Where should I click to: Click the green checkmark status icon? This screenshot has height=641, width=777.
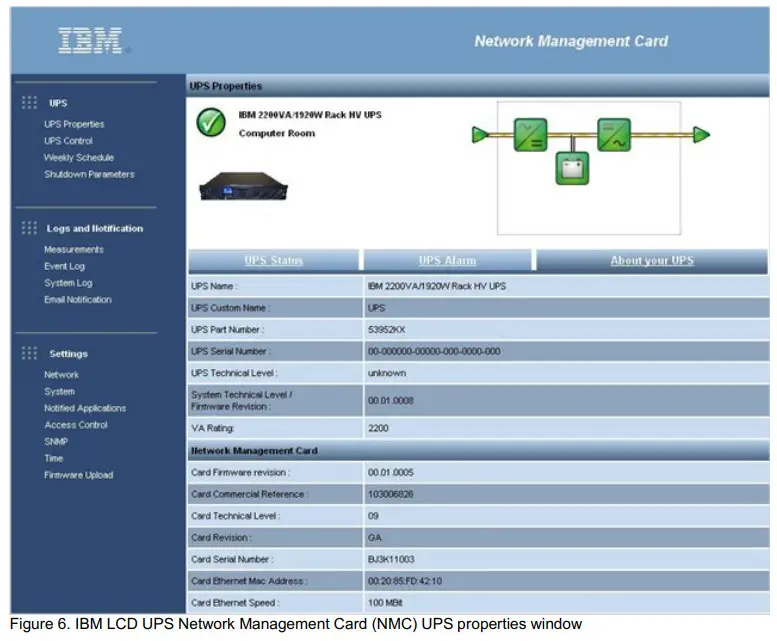pos(211,122)
